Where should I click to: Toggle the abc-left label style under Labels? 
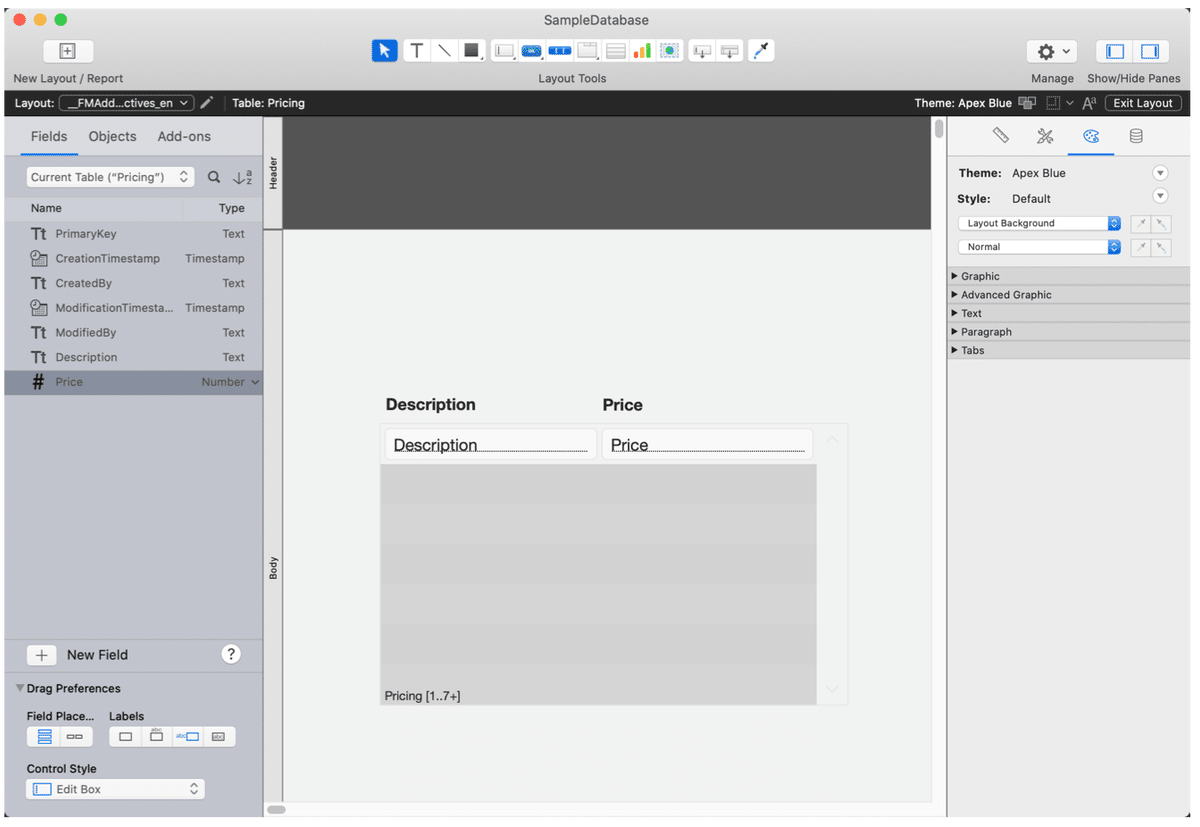coord(186,736)
